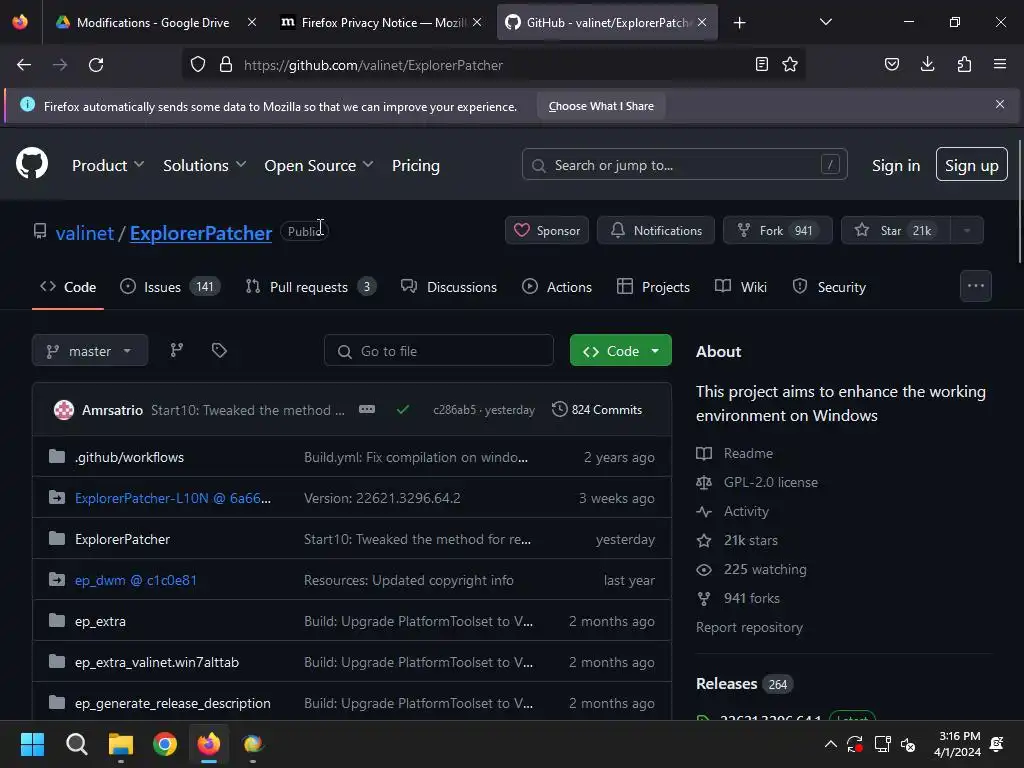Open the green Code dropdown
The height and width of the screenshot is (768, 1024).
tap(620, 351)
